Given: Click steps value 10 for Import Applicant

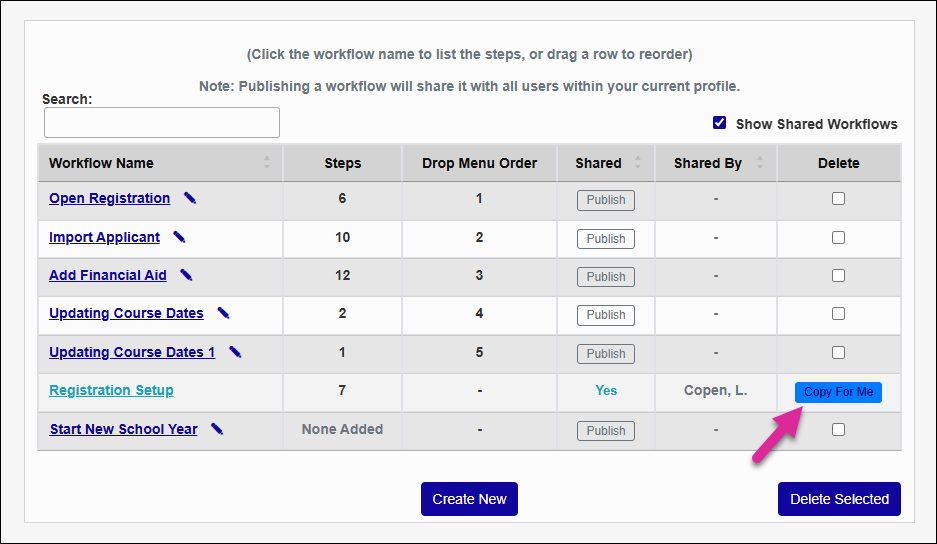Looking at the screenshot, I should (342, 237).
